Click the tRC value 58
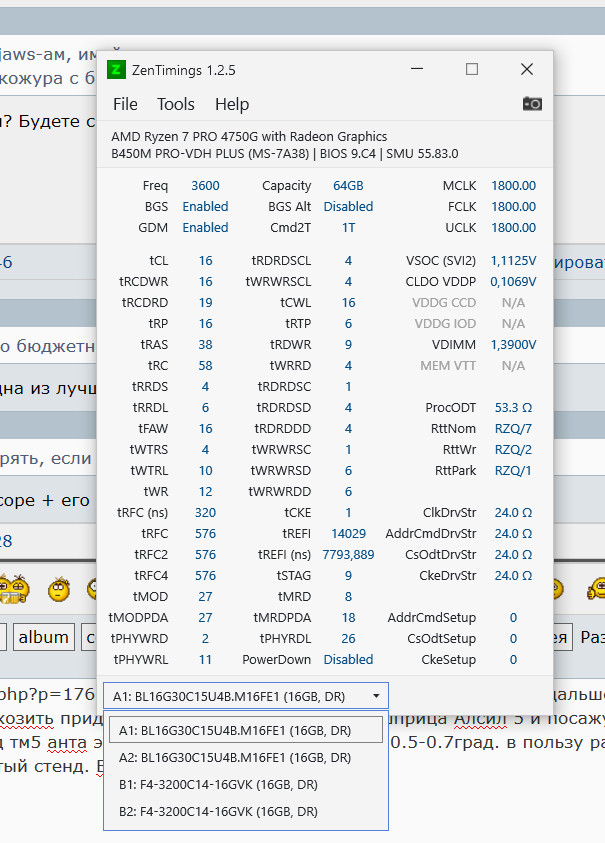The width and height of the screenshot is (605, 843). coord(205,366)
